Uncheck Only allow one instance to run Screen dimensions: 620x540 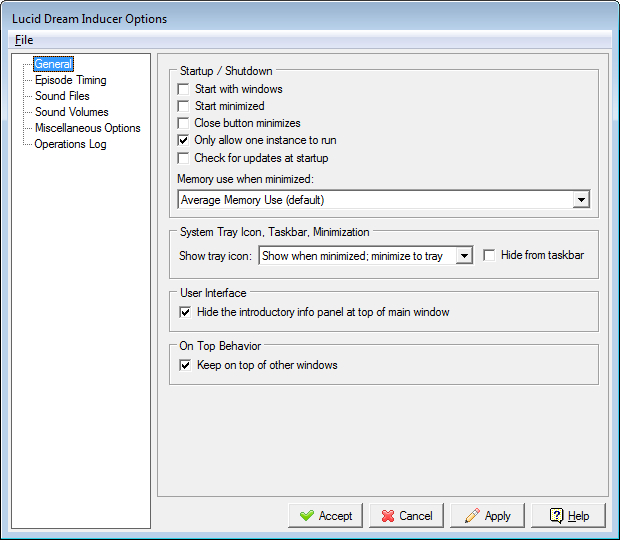click(x=184, y=141)
